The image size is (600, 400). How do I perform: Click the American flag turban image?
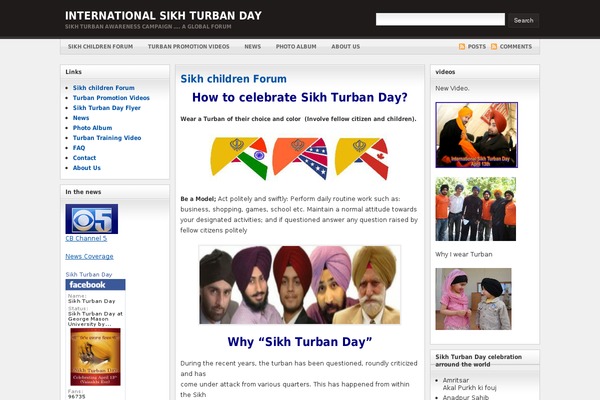pos(299,158)
